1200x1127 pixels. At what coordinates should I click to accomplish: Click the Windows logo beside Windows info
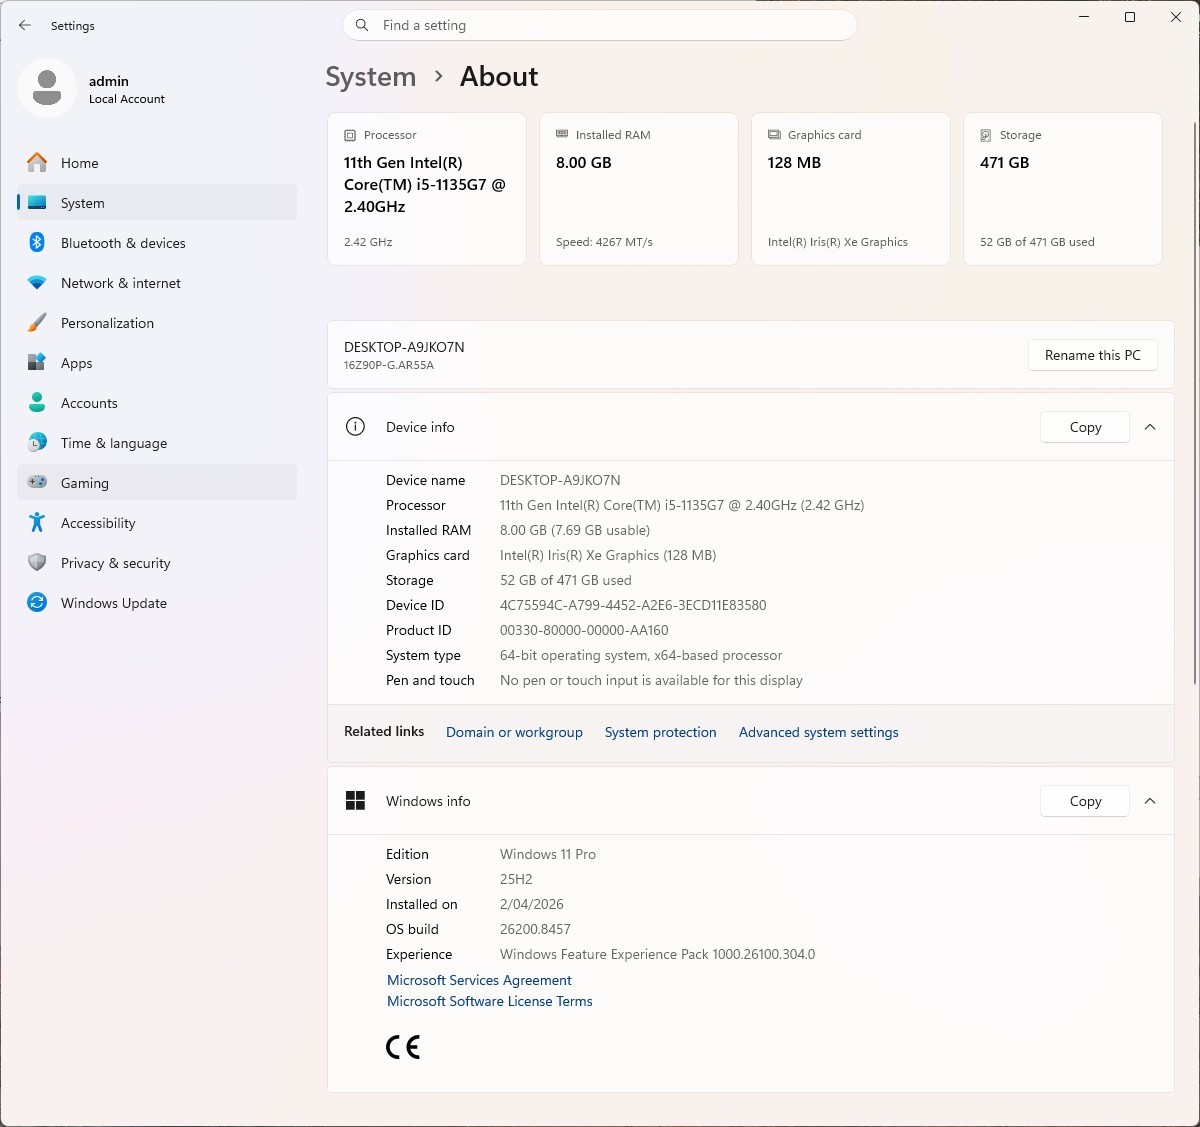[355, 800]
